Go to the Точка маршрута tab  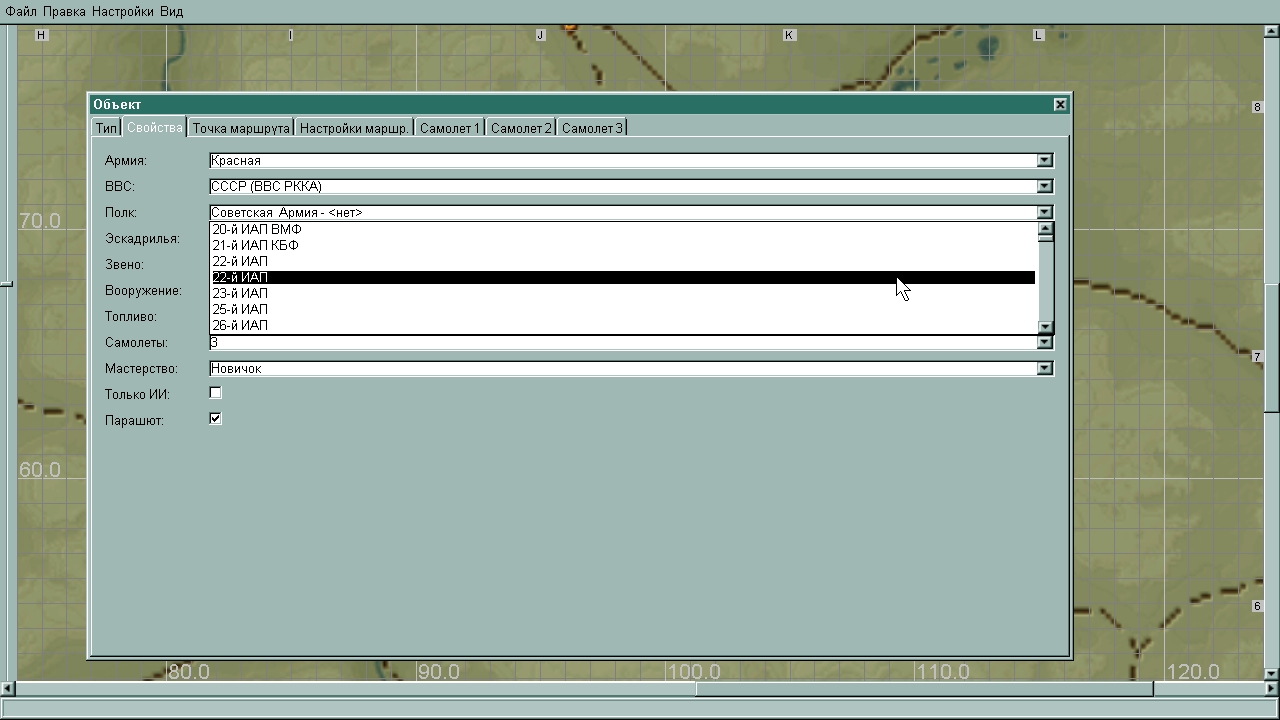tap(241, 128)
